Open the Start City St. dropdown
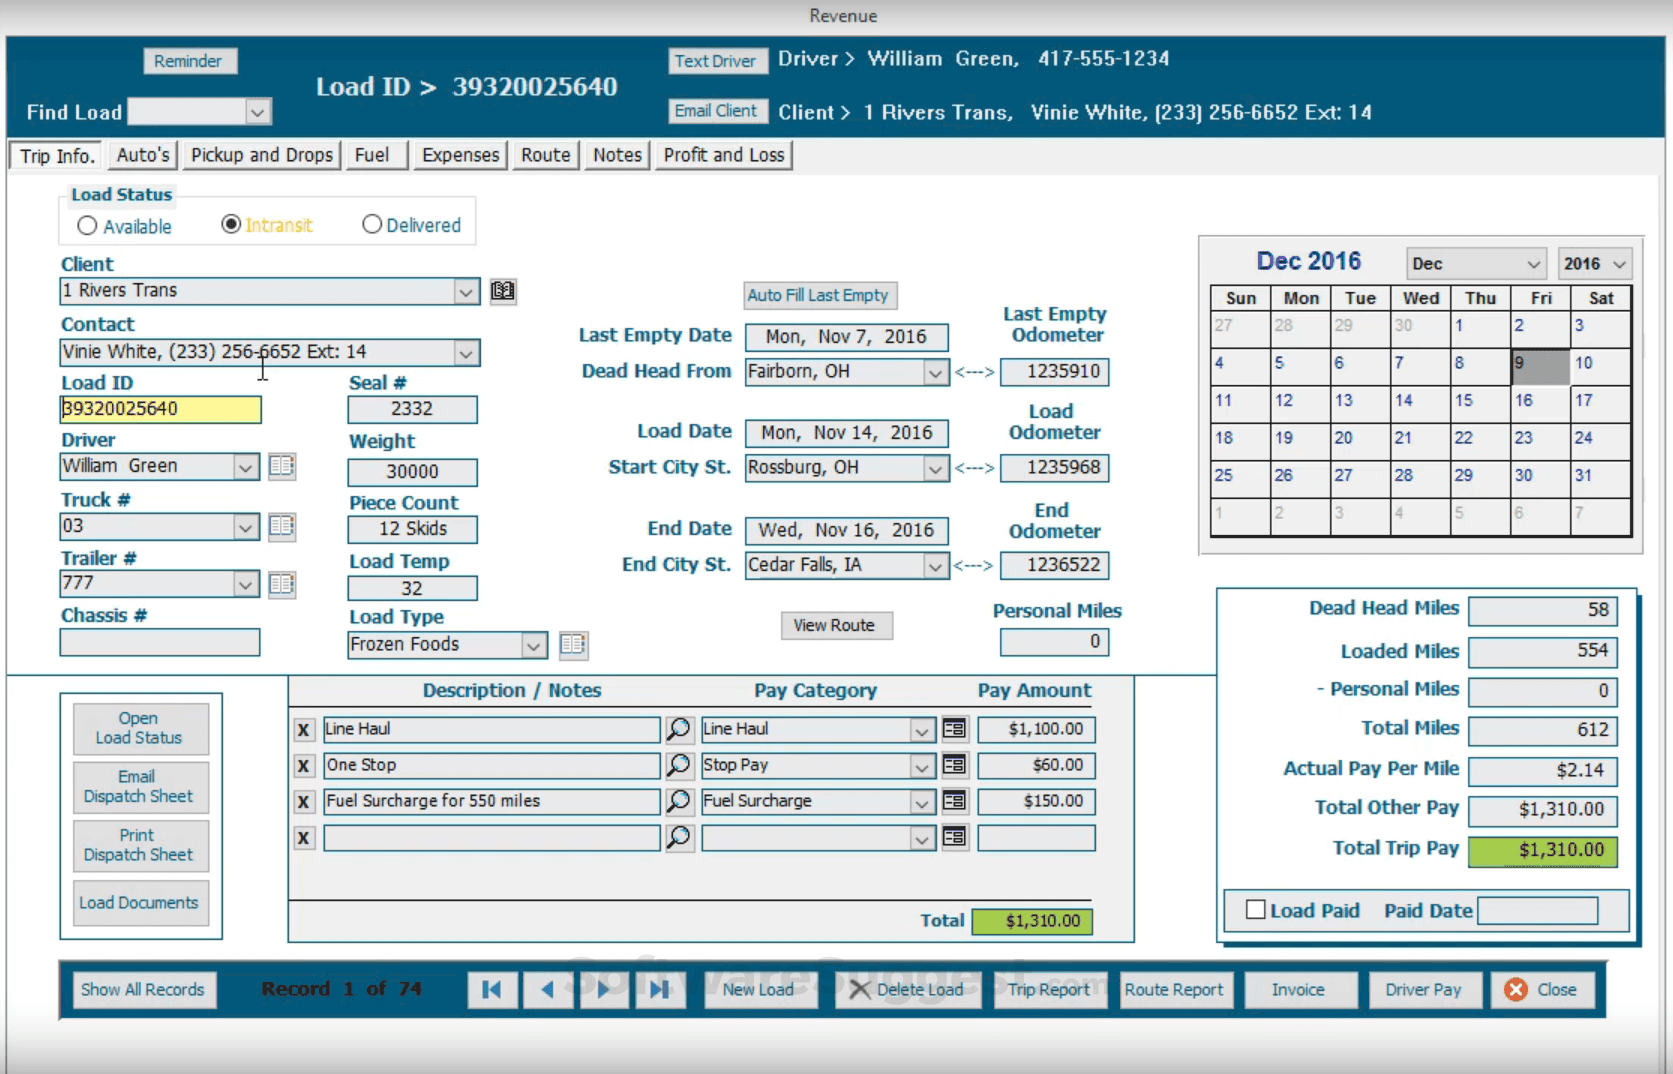The height and width of the screenshot is (1074, 1673). pos(934,468)
